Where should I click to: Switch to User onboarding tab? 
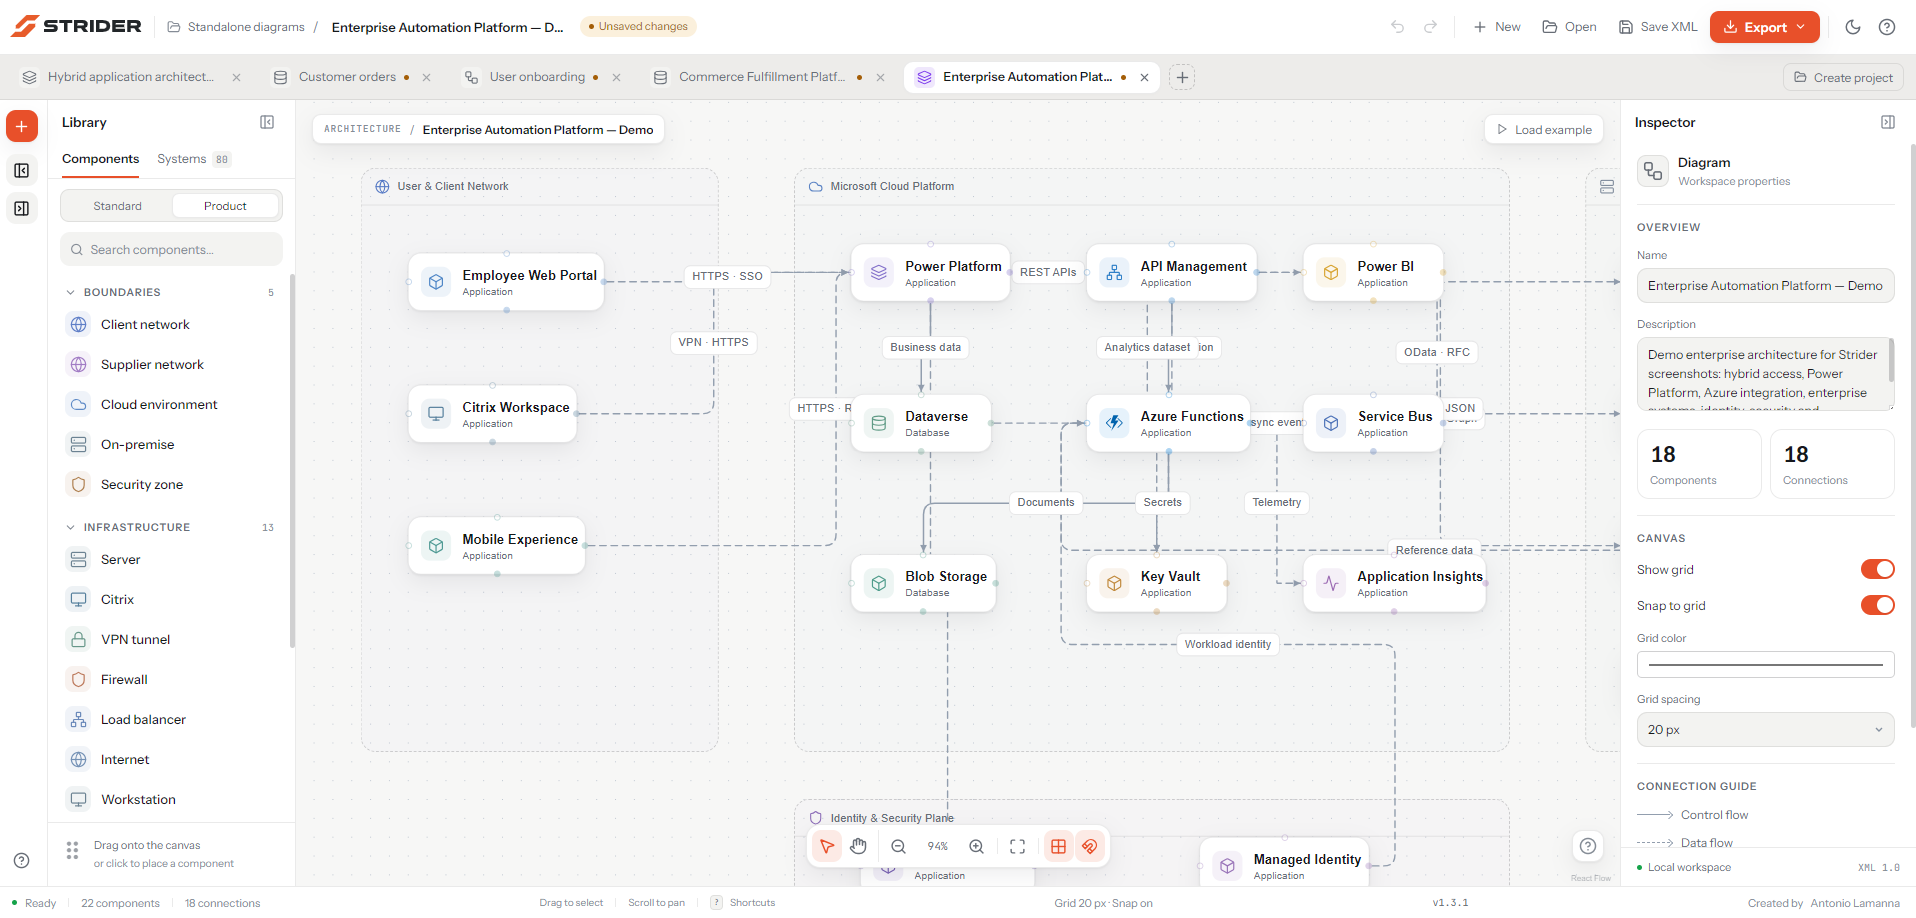click(537, 77)
